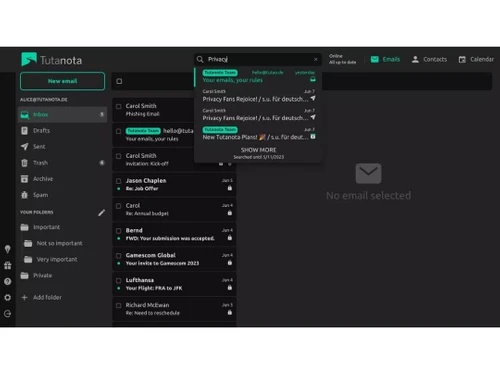Click lock icon on Gamescom Global email
Viewport: 500px width, 375px height.
230,263
